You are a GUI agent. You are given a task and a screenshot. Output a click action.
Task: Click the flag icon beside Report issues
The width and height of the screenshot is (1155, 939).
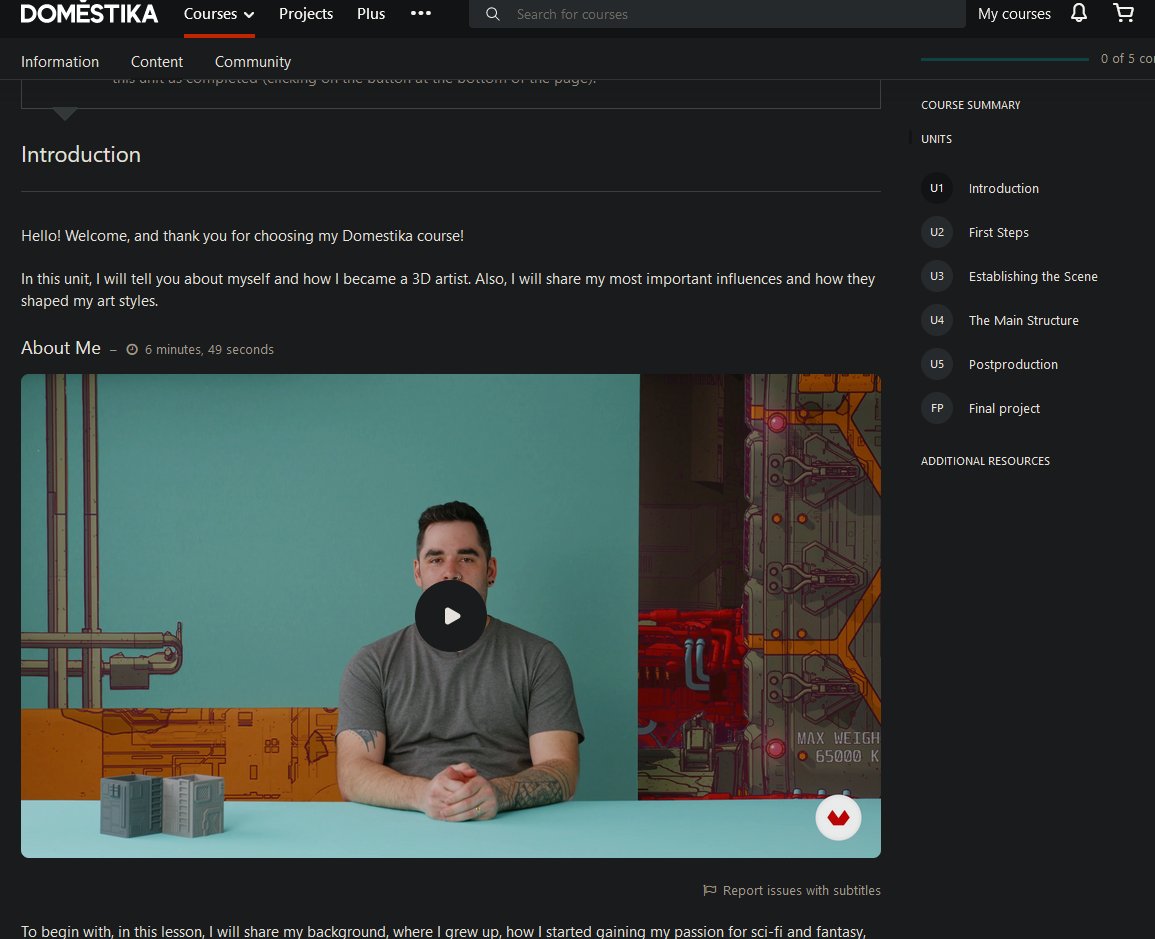pyautogui.click(x=709, y=890)
